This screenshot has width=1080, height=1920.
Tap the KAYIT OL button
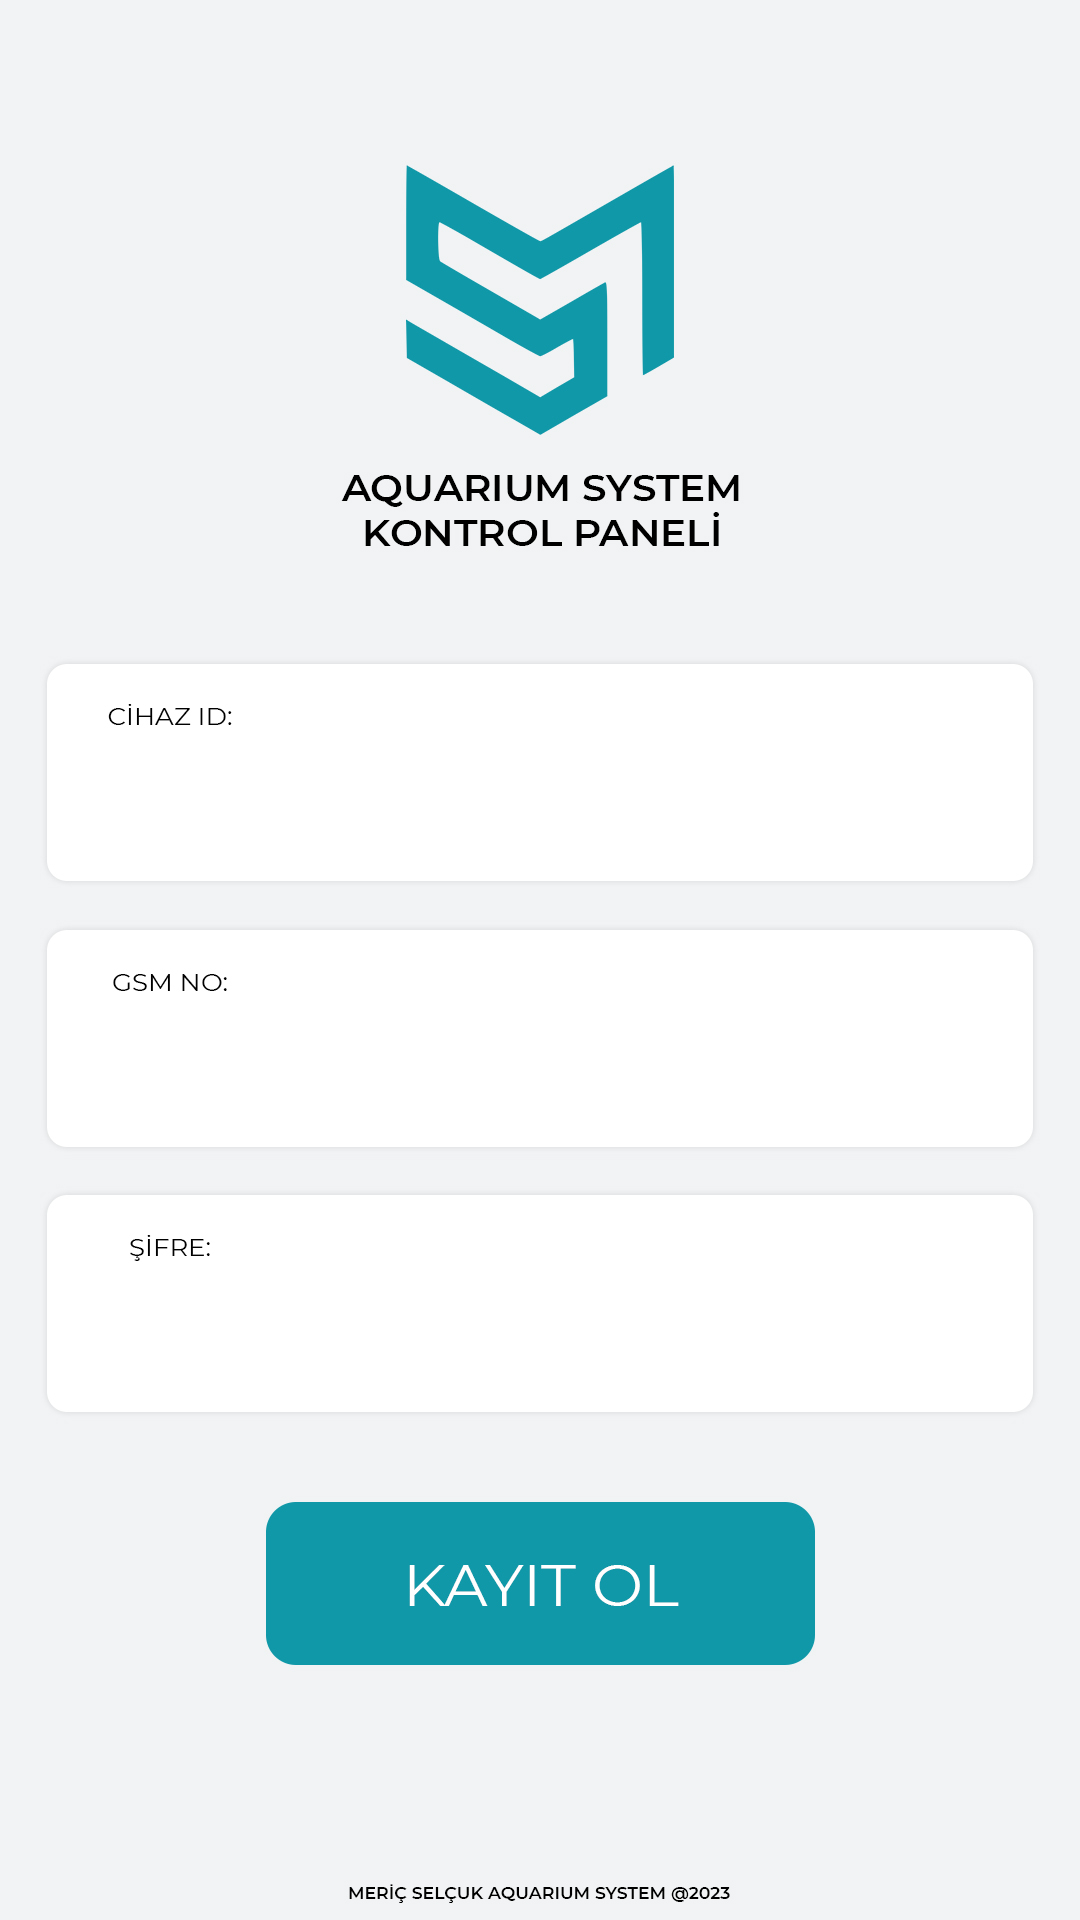[540, 1583]
